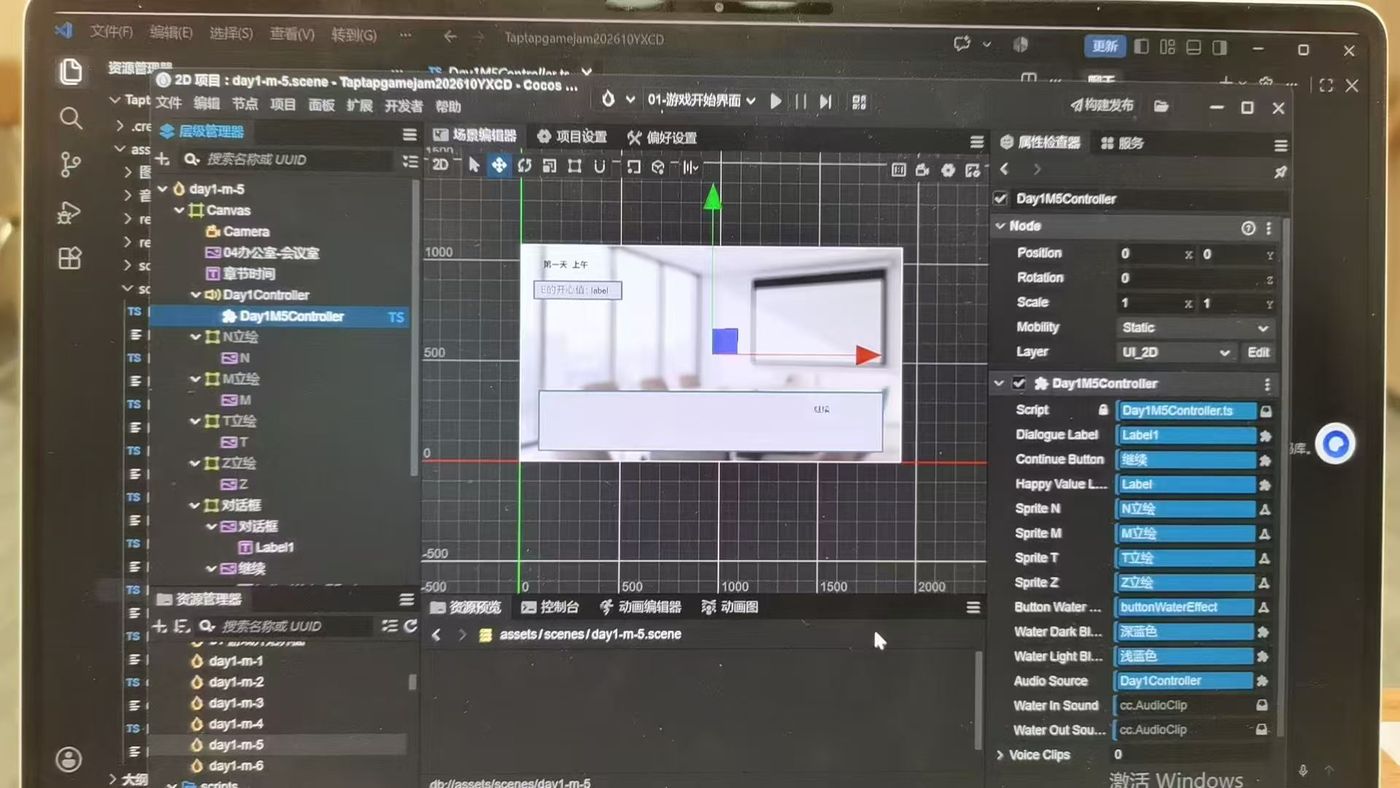The height and width of the screenshot is (788, 1400).
Task: Click the Edit button beside Layer
Action: 1258,352
